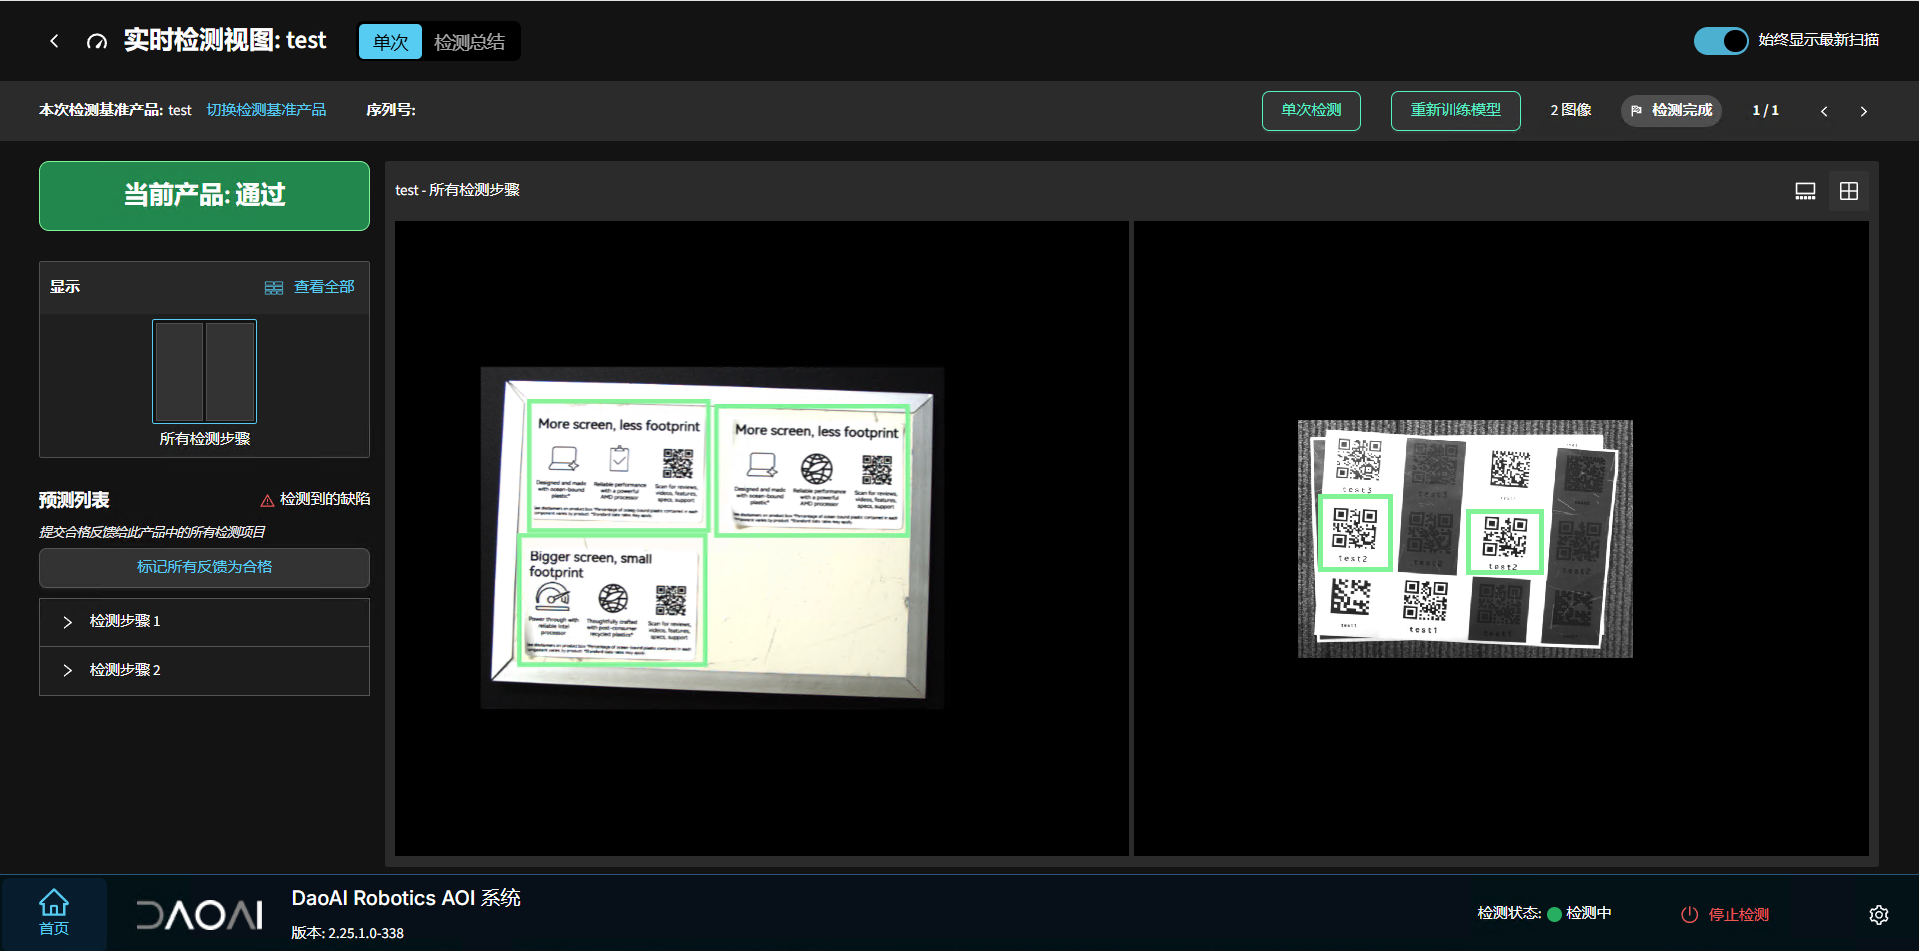The width and height of the screenshot is (1919, 951).
Task: Toggle 始终显示最新扫描 switch
Action: [x=1720, y=41]
